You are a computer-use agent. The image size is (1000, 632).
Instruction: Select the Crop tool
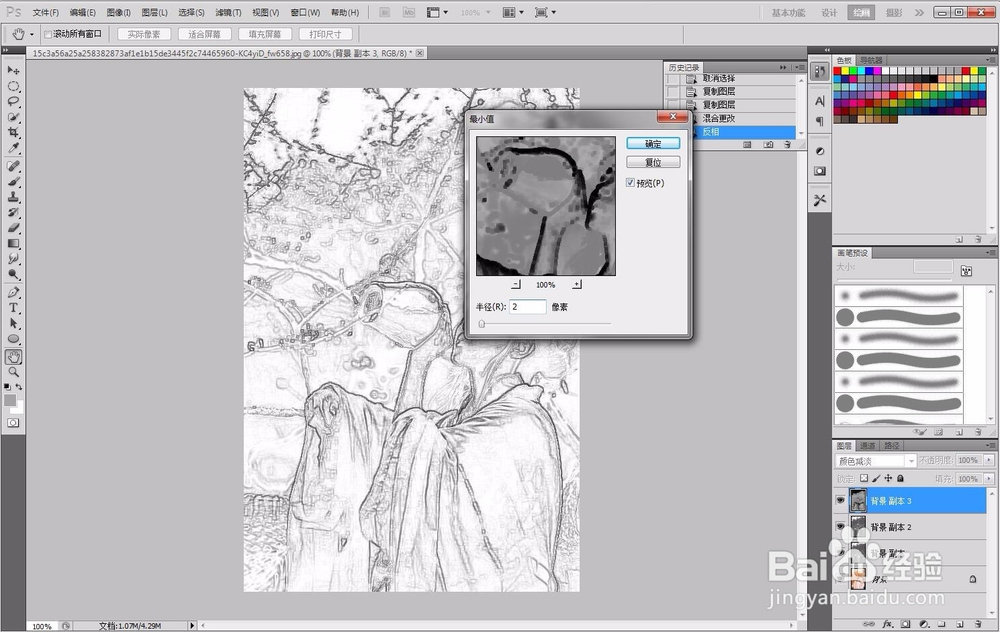tap(13, 132)
